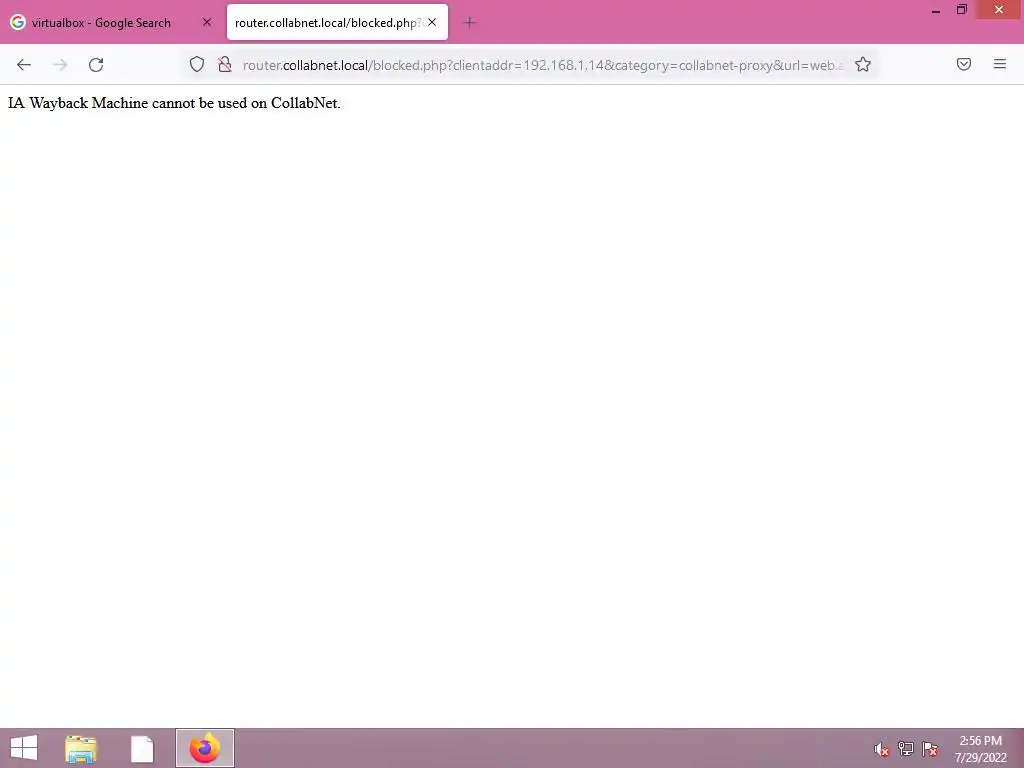Save page to Pocket

tap(964, 64)
